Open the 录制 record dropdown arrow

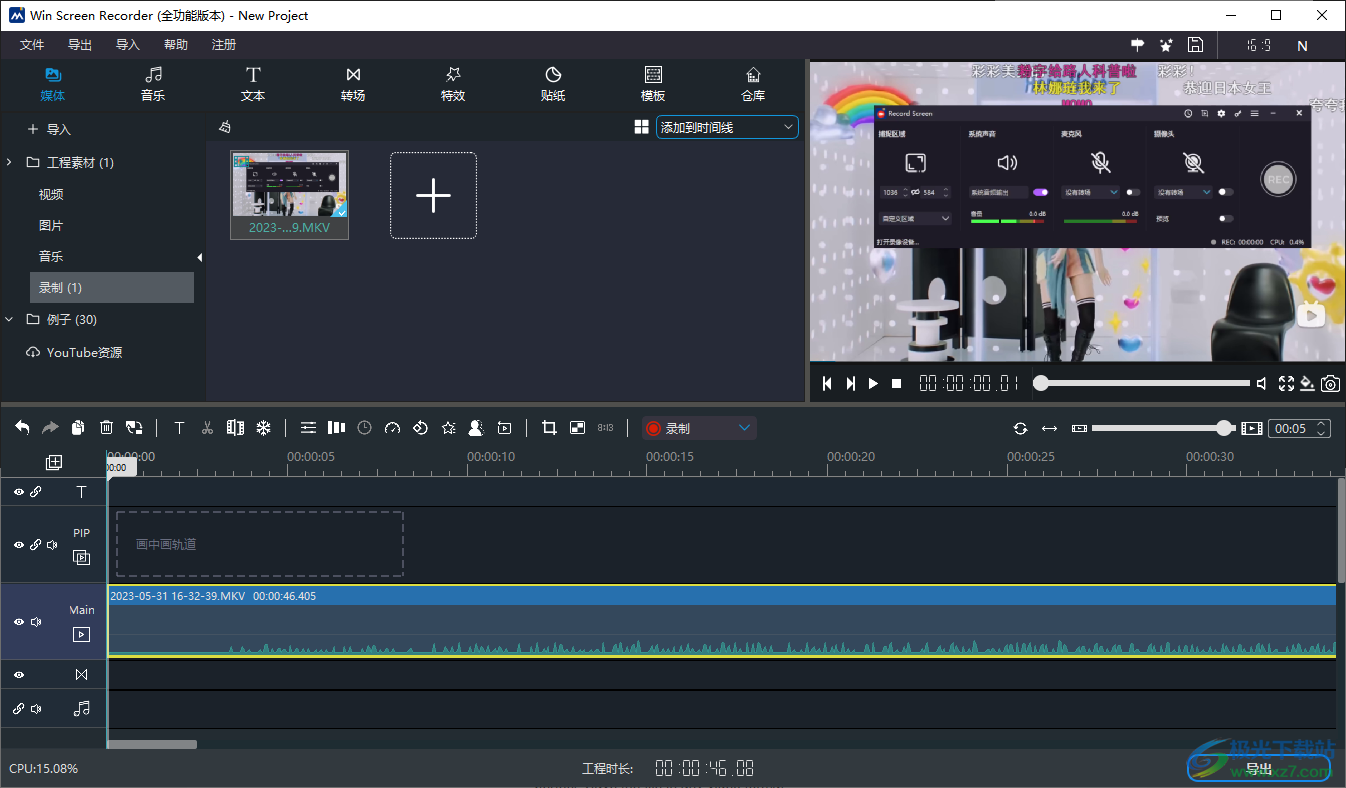744,428
